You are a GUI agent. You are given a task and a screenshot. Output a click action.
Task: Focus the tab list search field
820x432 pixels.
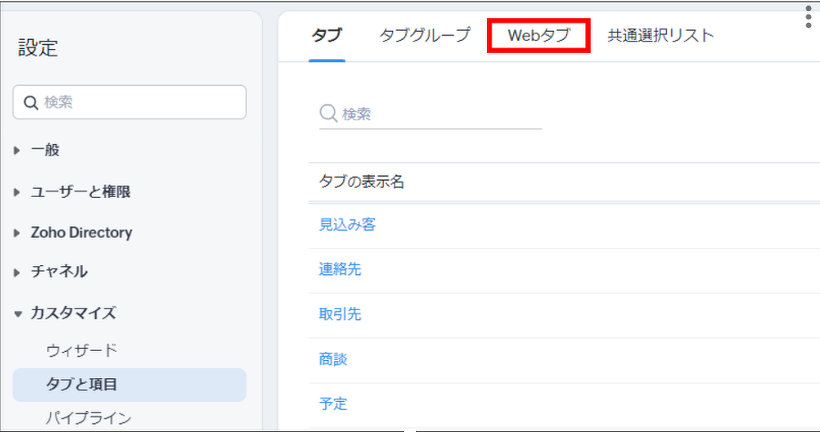440,114
